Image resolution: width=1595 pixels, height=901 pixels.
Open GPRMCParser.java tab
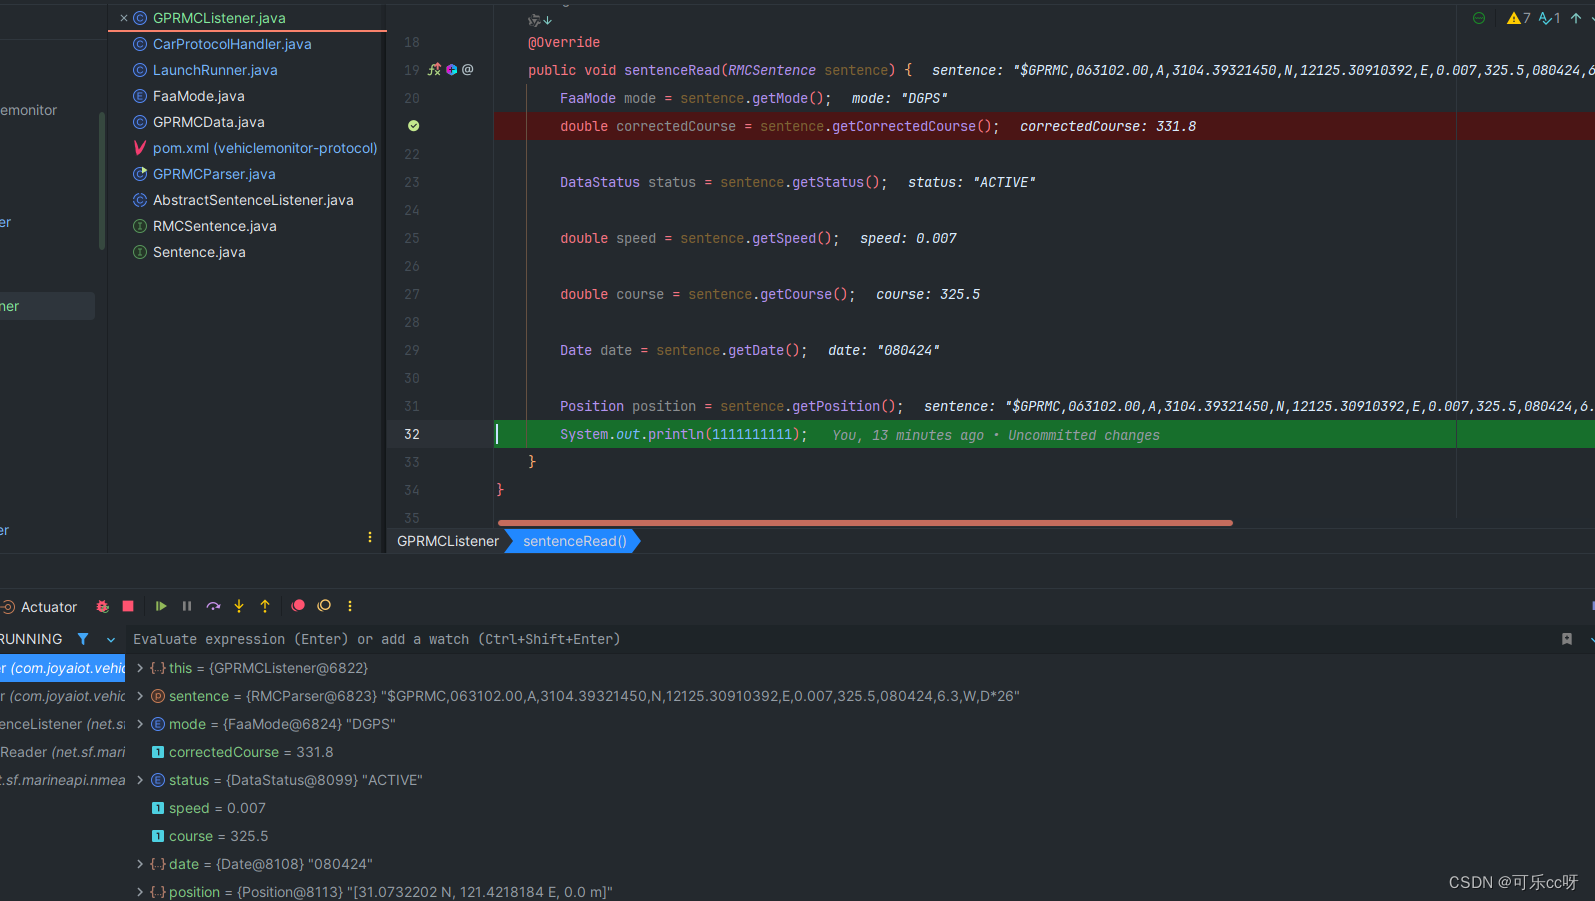214,174
